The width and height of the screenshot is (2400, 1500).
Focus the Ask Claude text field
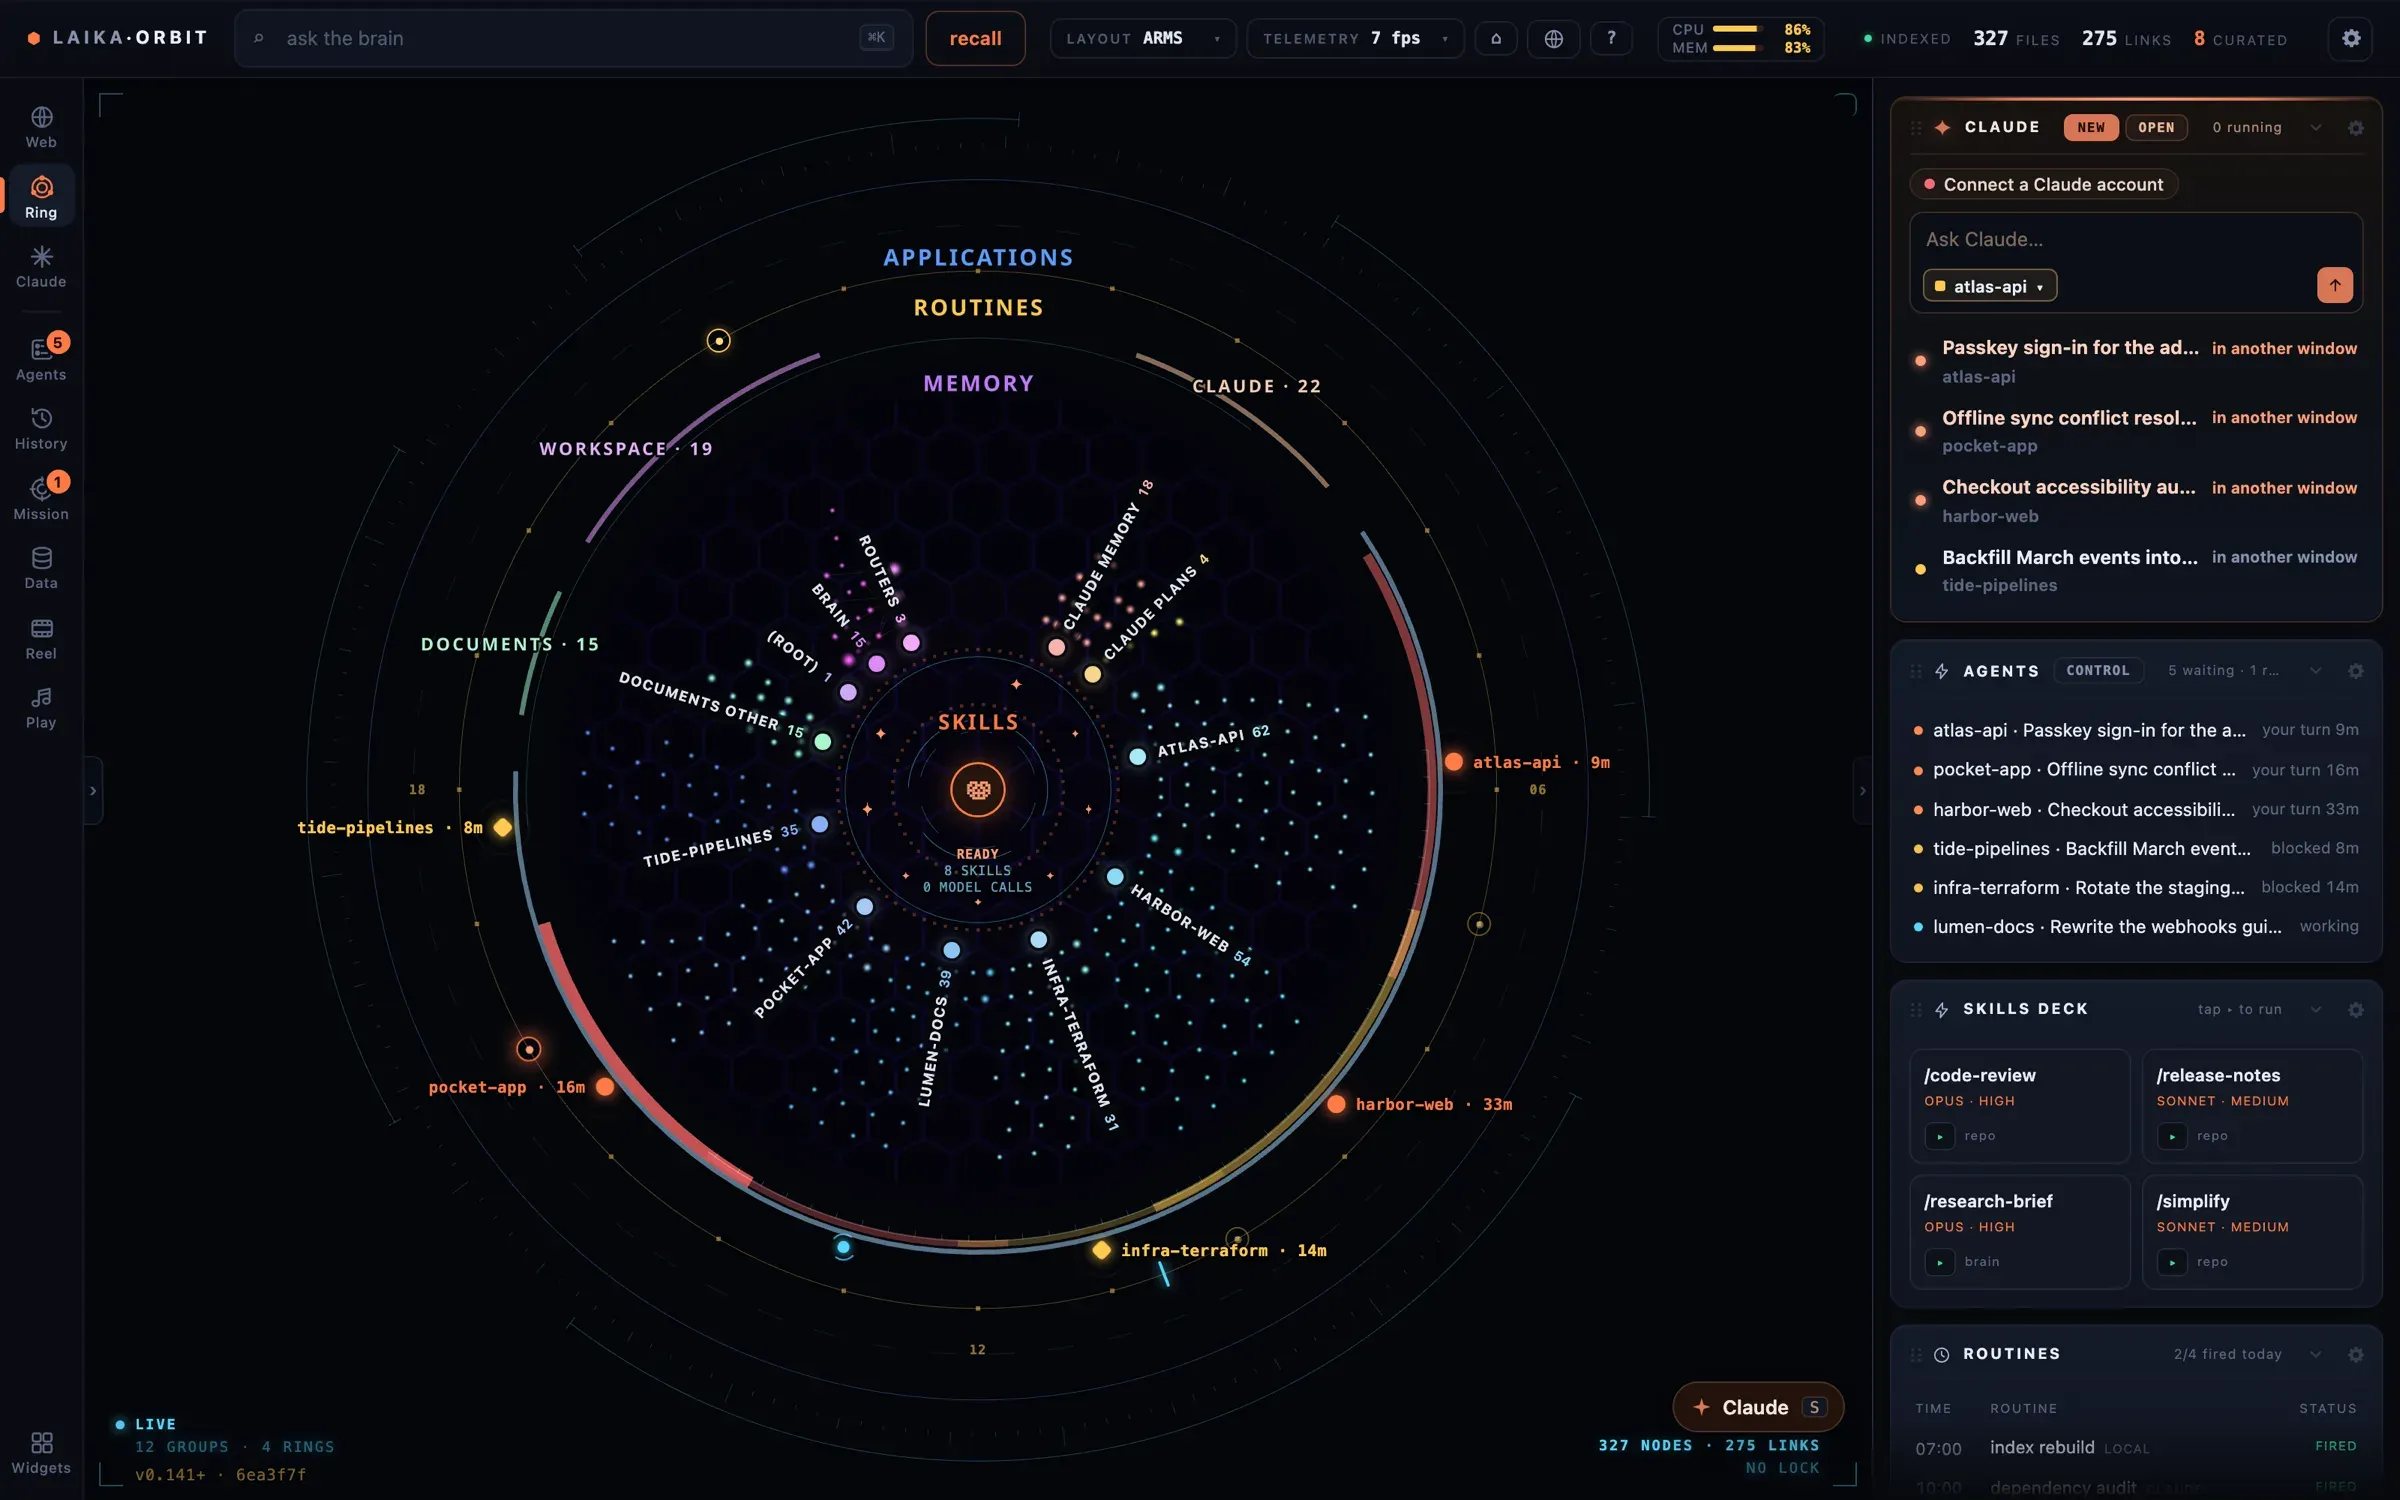pyautogui.click(x=2136, y=240)
